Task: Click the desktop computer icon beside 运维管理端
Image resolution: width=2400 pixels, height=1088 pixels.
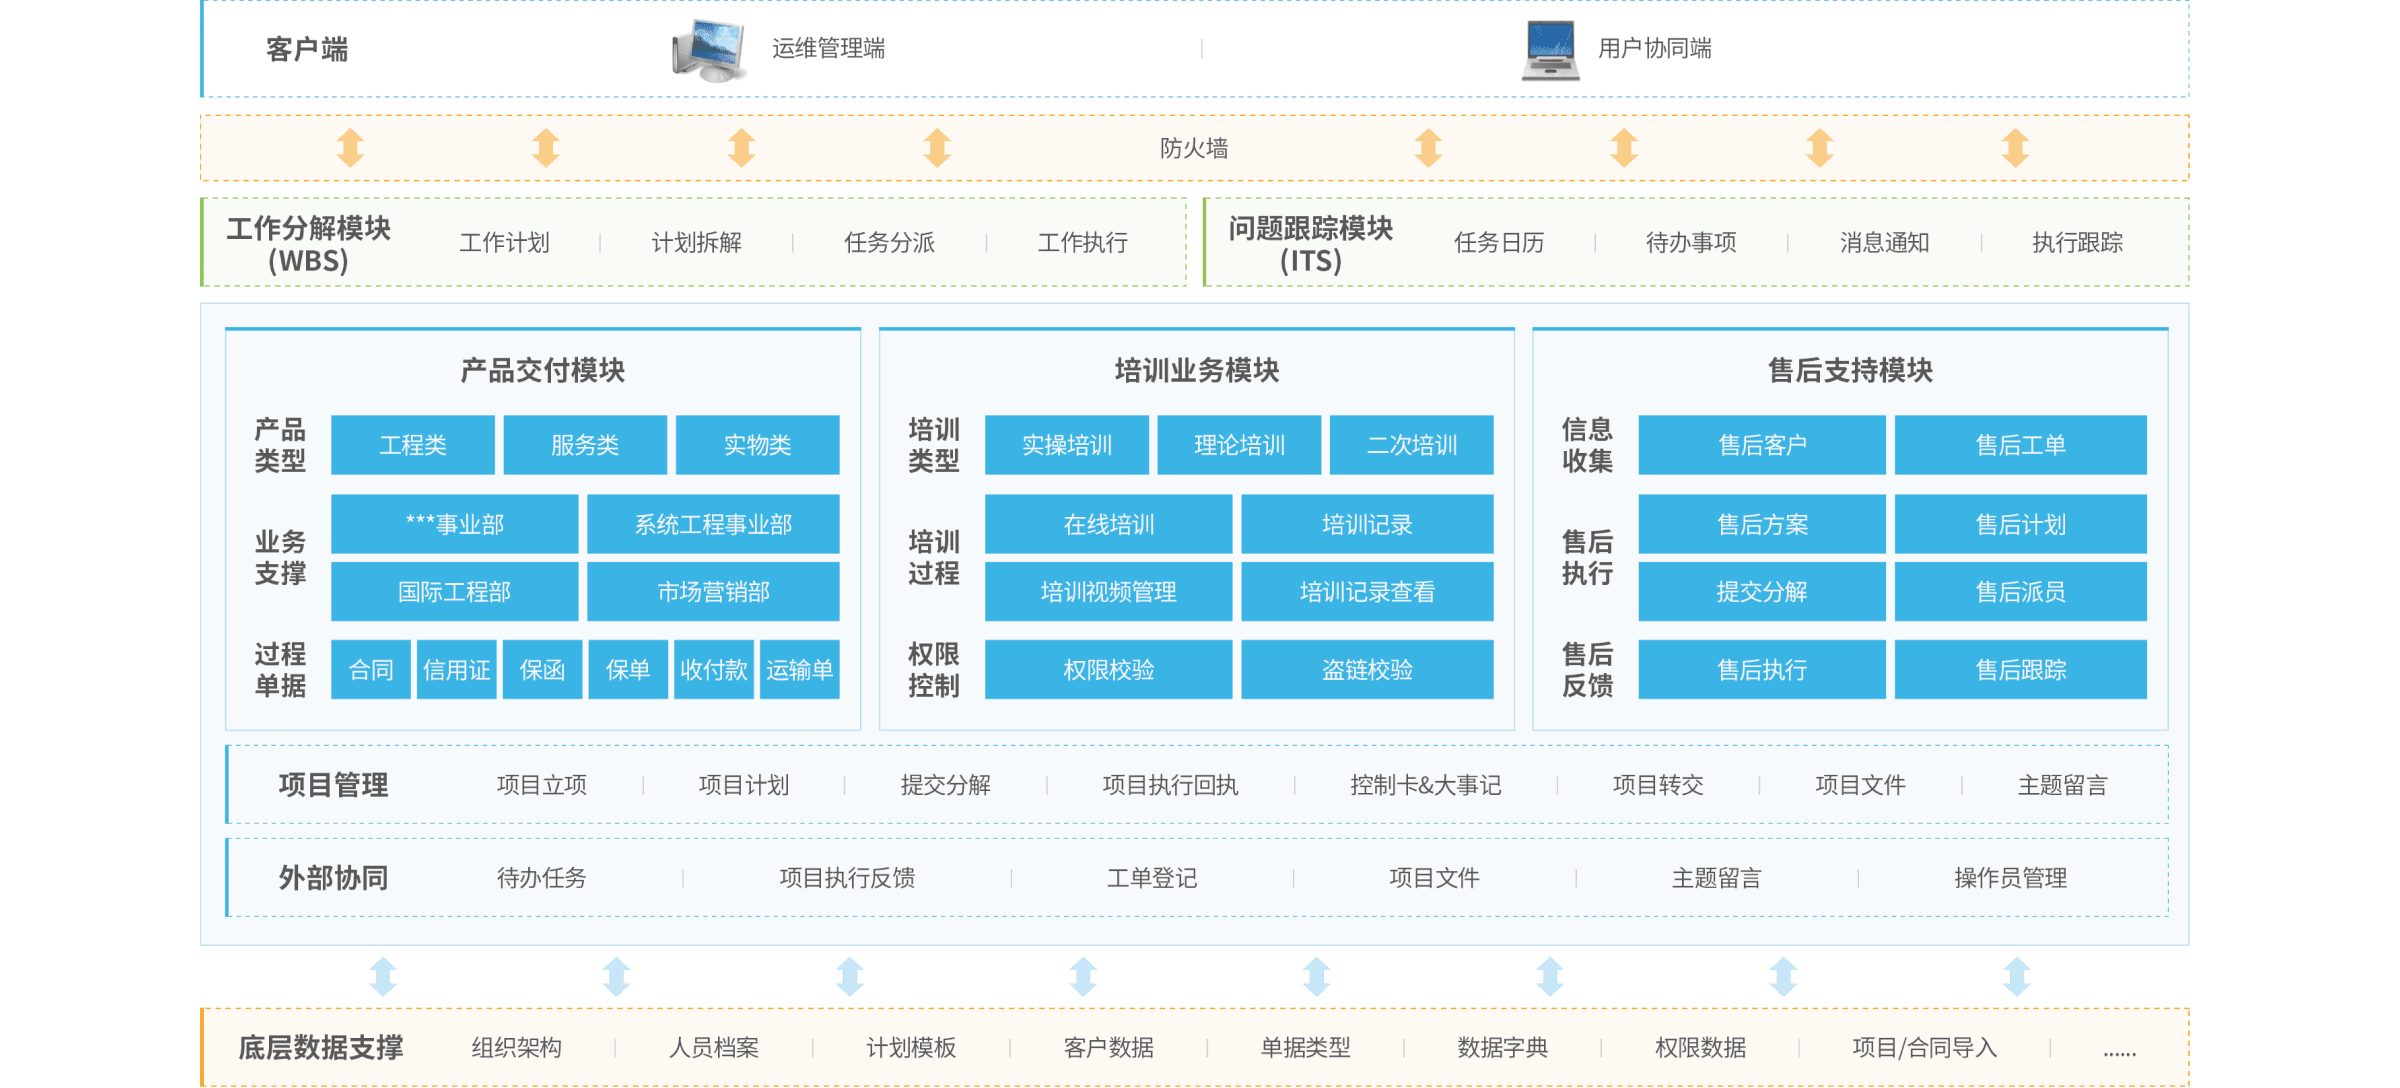Action: (709, 50)
